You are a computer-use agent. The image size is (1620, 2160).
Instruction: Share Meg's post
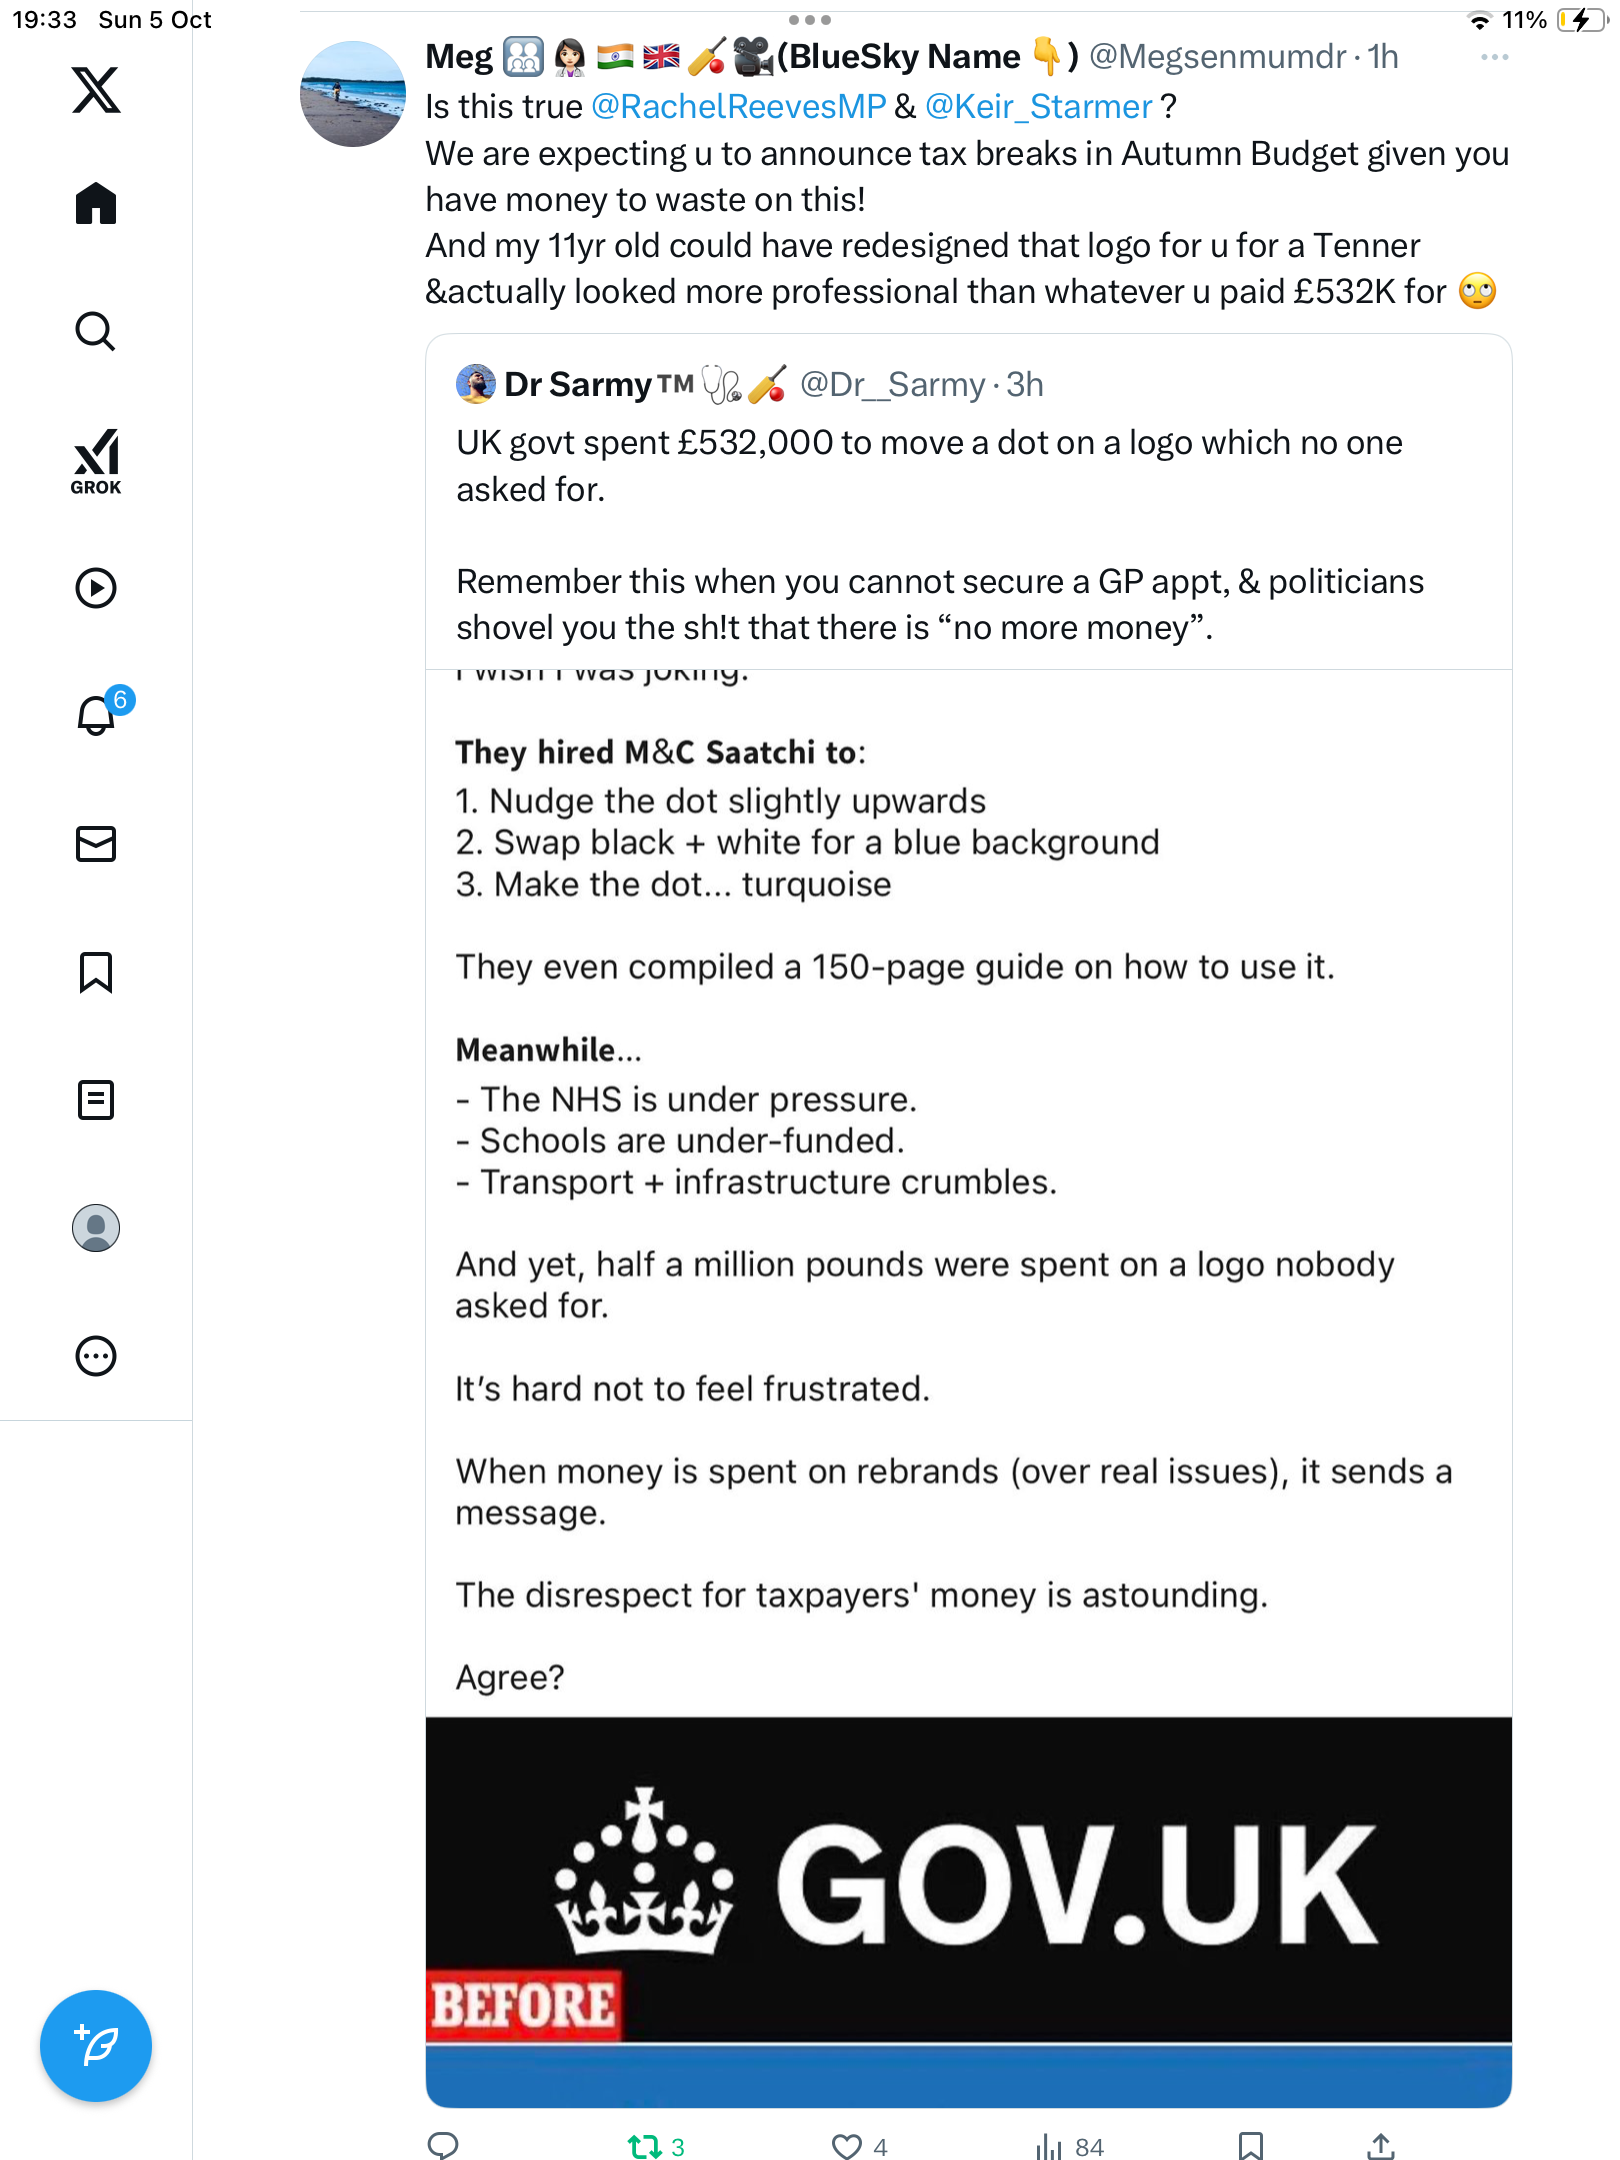1380,2146
